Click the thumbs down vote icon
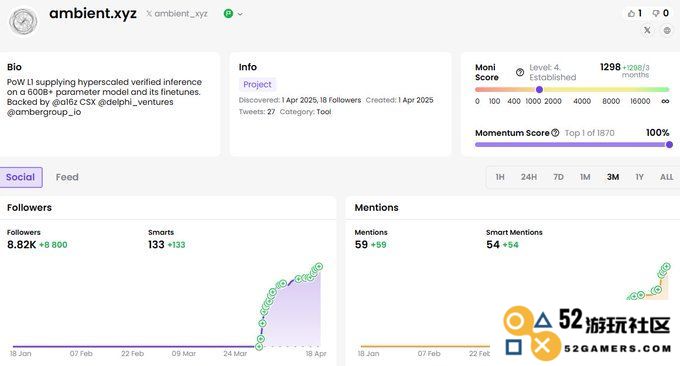The image size is (680, 366). click(656, 13)
